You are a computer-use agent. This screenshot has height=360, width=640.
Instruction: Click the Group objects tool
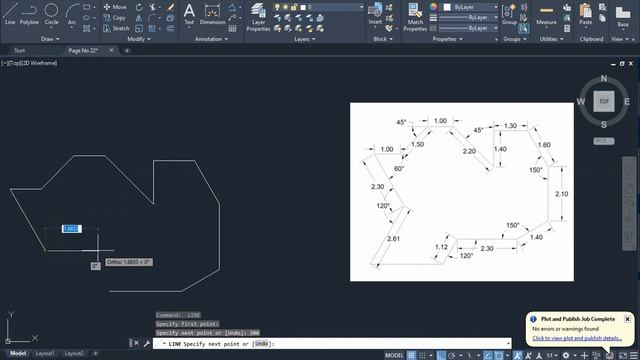point(509,13)
